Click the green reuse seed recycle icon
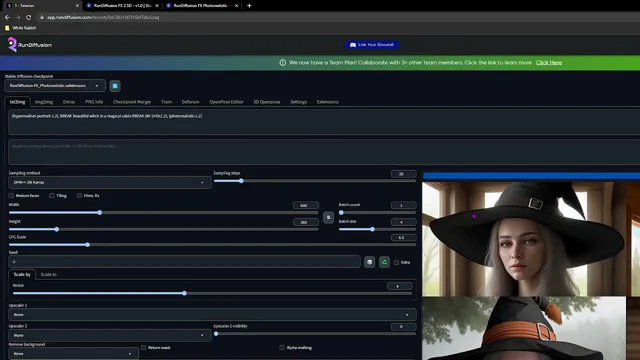The height and width of the screenshot is (360, 640). (384, 262)
